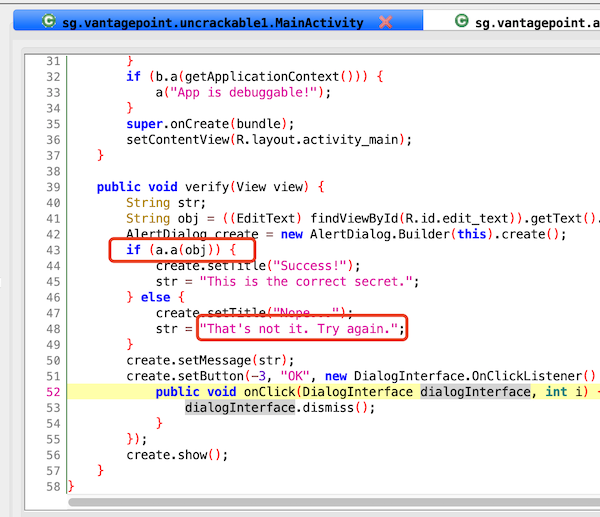Screen dimensions: 600x517
Task: Click super.onCreate(bundle) on line 35
Action: 210,124
